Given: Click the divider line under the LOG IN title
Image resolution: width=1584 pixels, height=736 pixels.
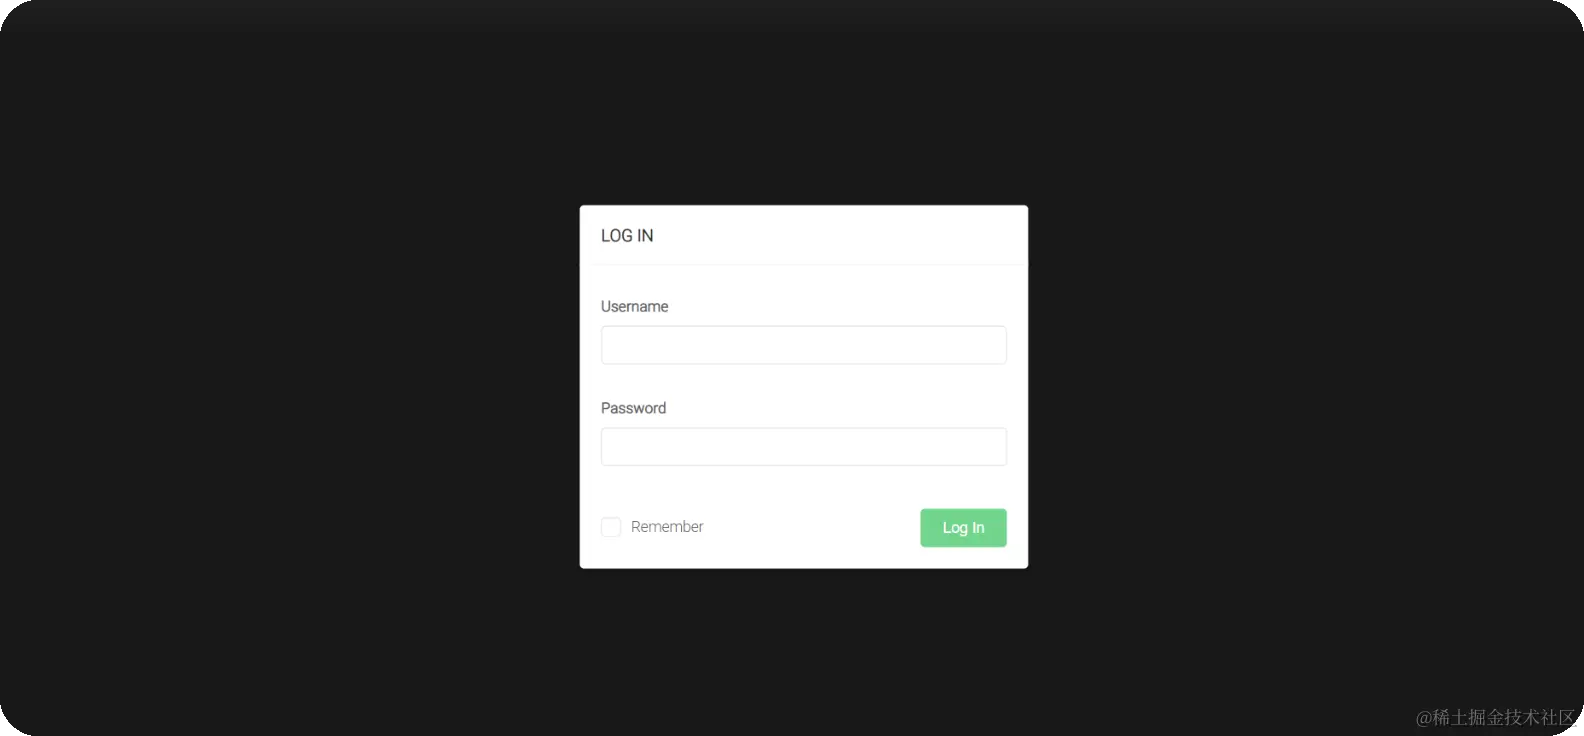Looking at the screenshot, I should point(803,265).
